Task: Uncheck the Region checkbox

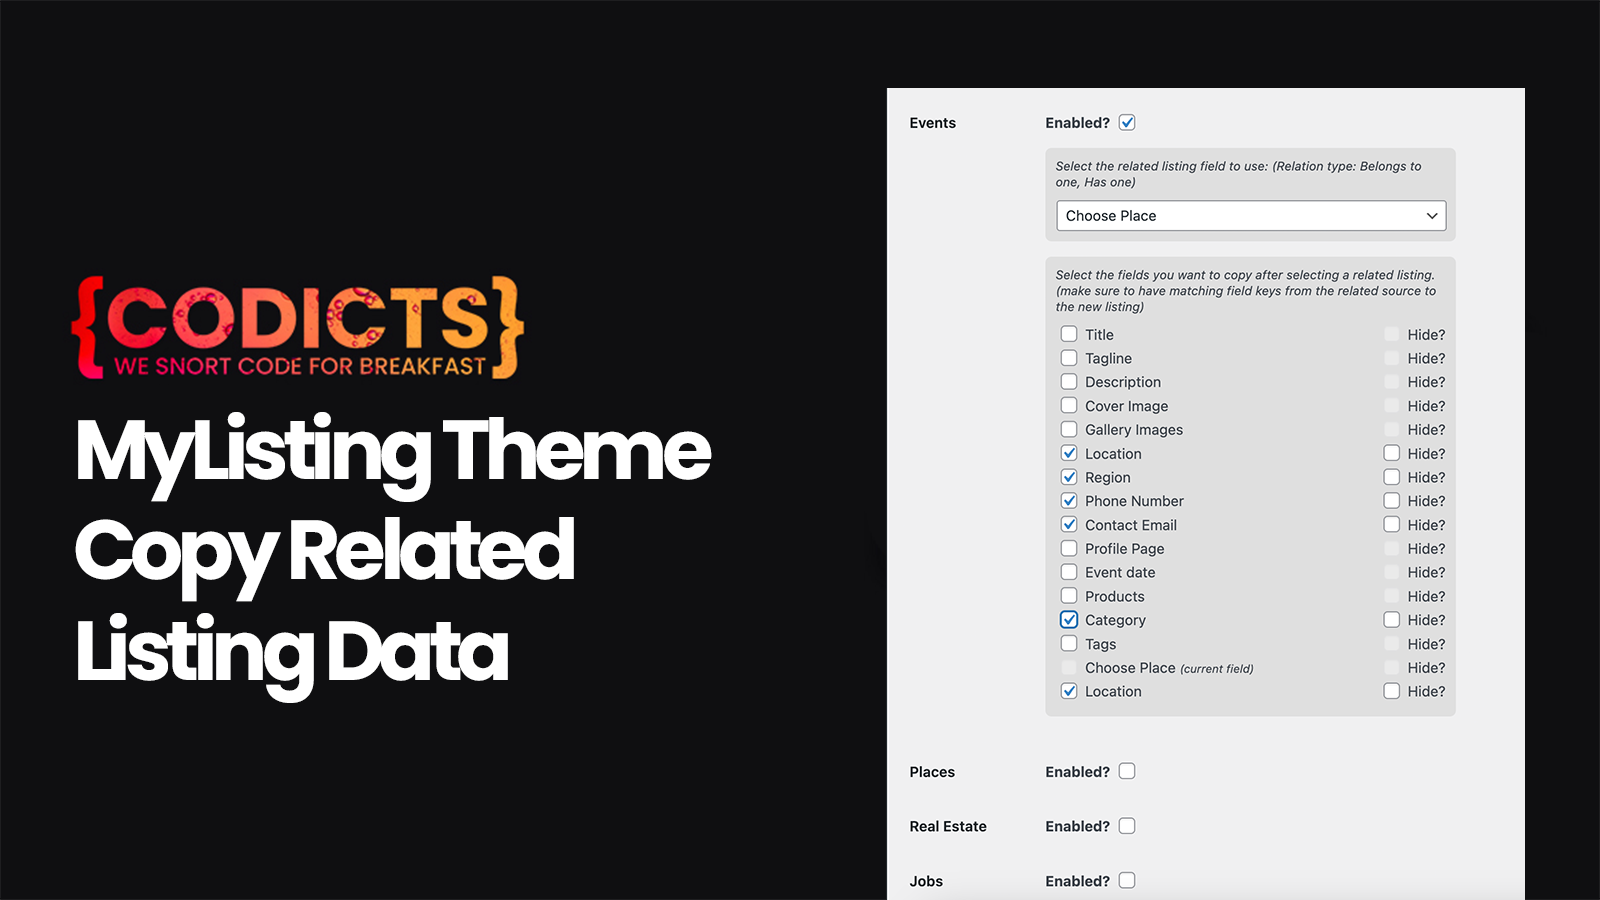Action: [x=1069, y=477]
